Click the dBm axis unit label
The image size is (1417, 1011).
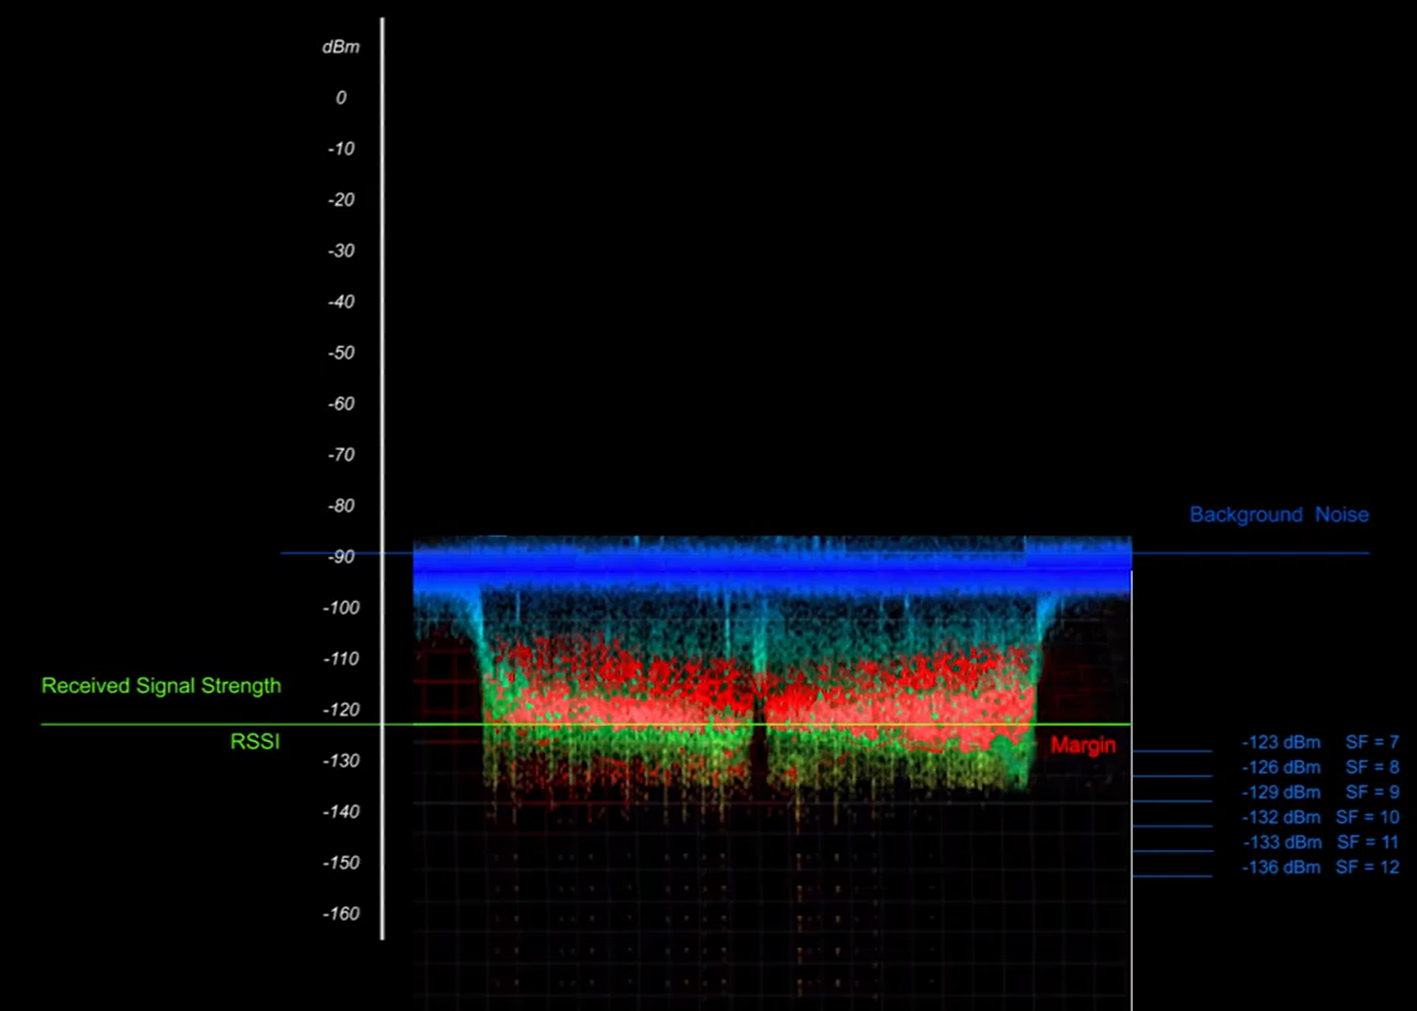pyautogui.click(x=340, y=47)
